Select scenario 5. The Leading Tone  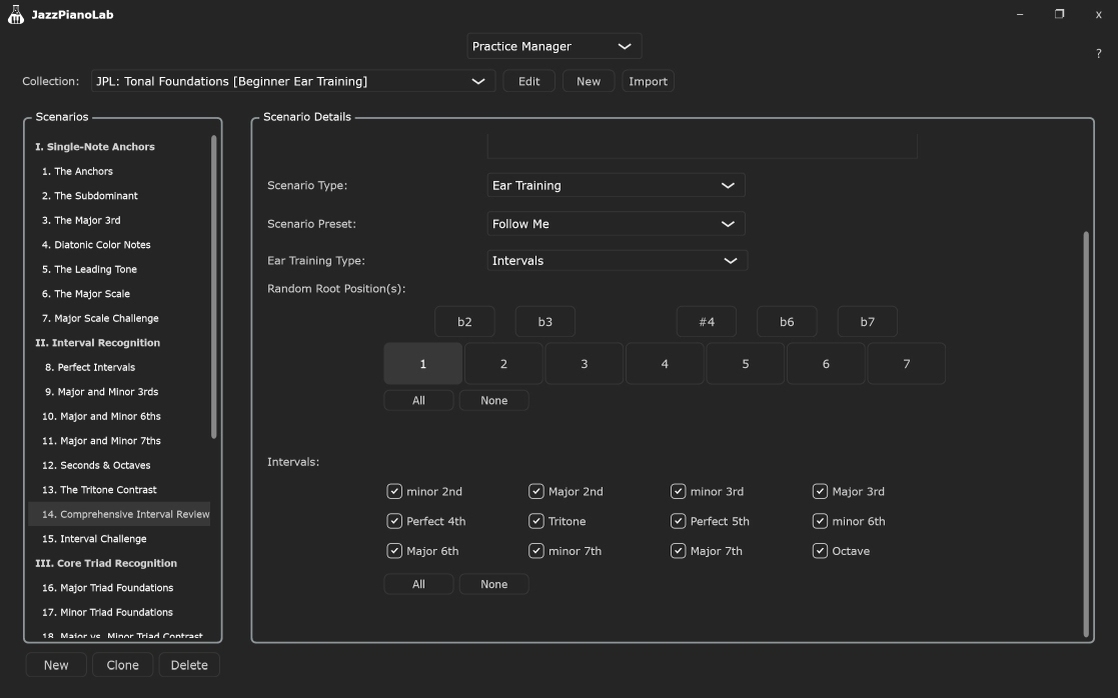coord(119,270)
